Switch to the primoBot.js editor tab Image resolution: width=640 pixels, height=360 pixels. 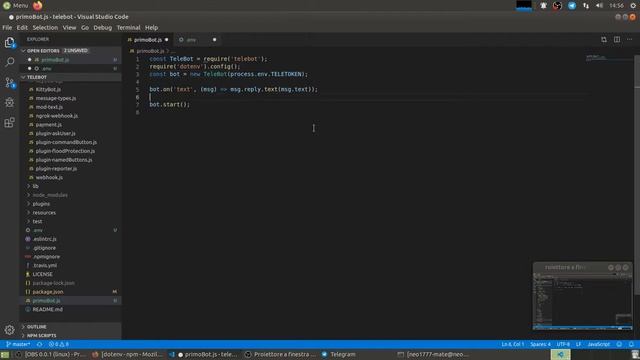[x=148, y=40]
